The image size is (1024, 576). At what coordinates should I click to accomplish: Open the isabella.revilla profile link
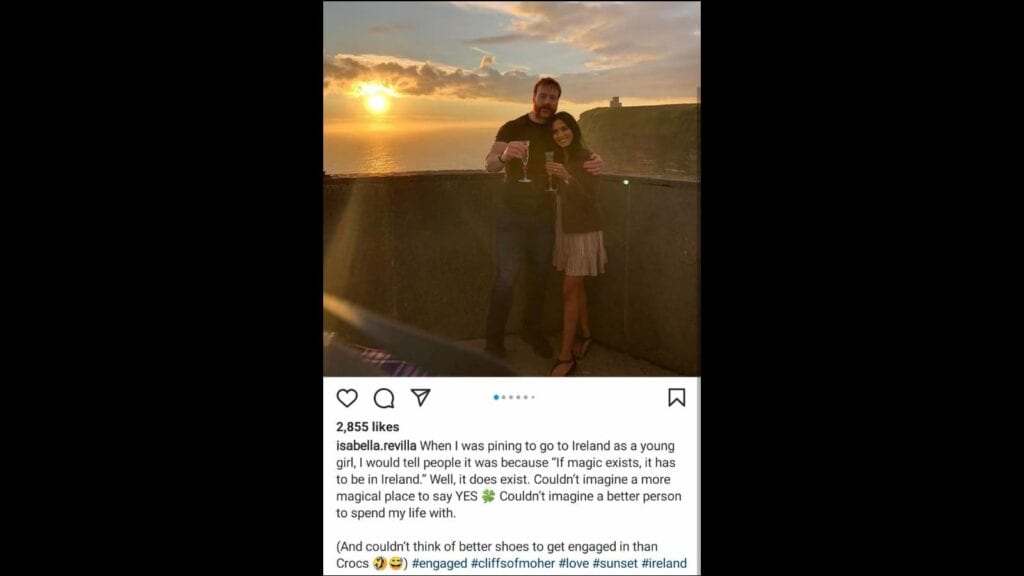point(376,446)
